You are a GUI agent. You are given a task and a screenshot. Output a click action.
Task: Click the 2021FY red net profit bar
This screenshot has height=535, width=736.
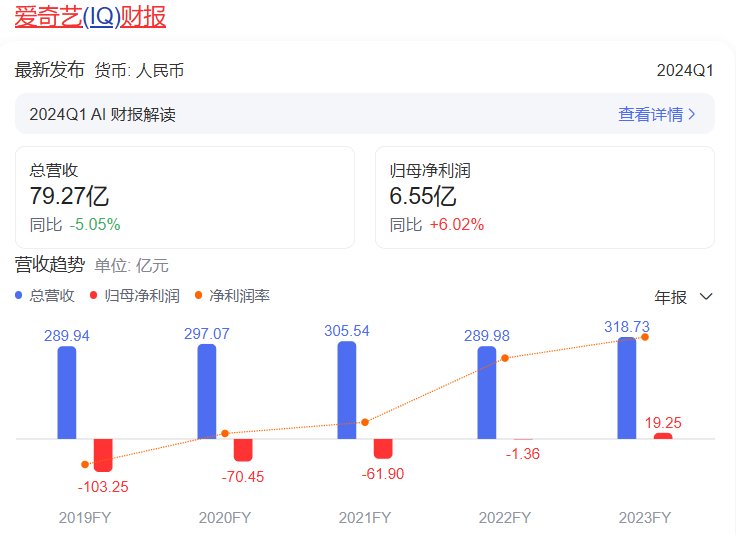coord(383,449)
